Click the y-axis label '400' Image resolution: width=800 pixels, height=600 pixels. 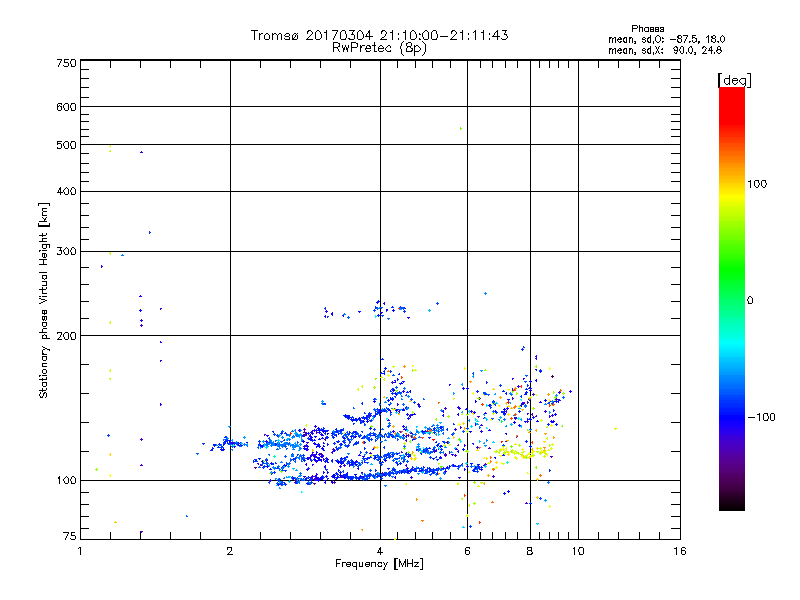[66, 191]
